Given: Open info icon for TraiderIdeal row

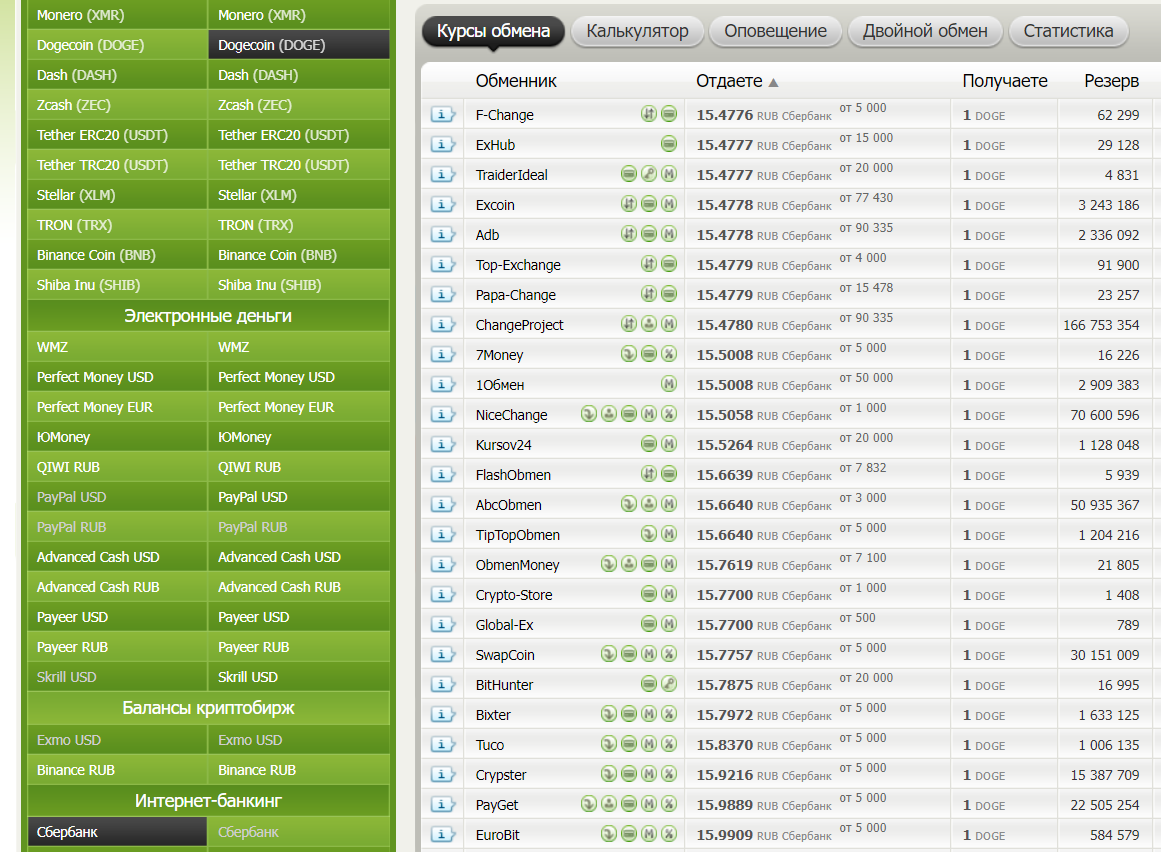Looking at the screenshot, I should coord(442,175).
